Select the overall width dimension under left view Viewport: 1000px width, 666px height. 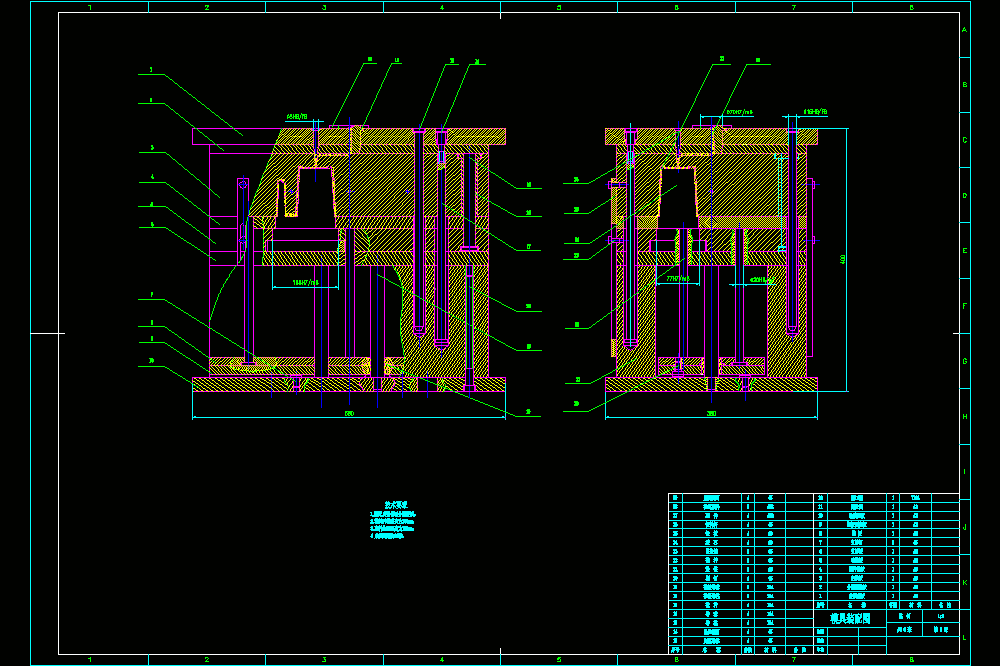pyautogui.click(x=349, y=414)
